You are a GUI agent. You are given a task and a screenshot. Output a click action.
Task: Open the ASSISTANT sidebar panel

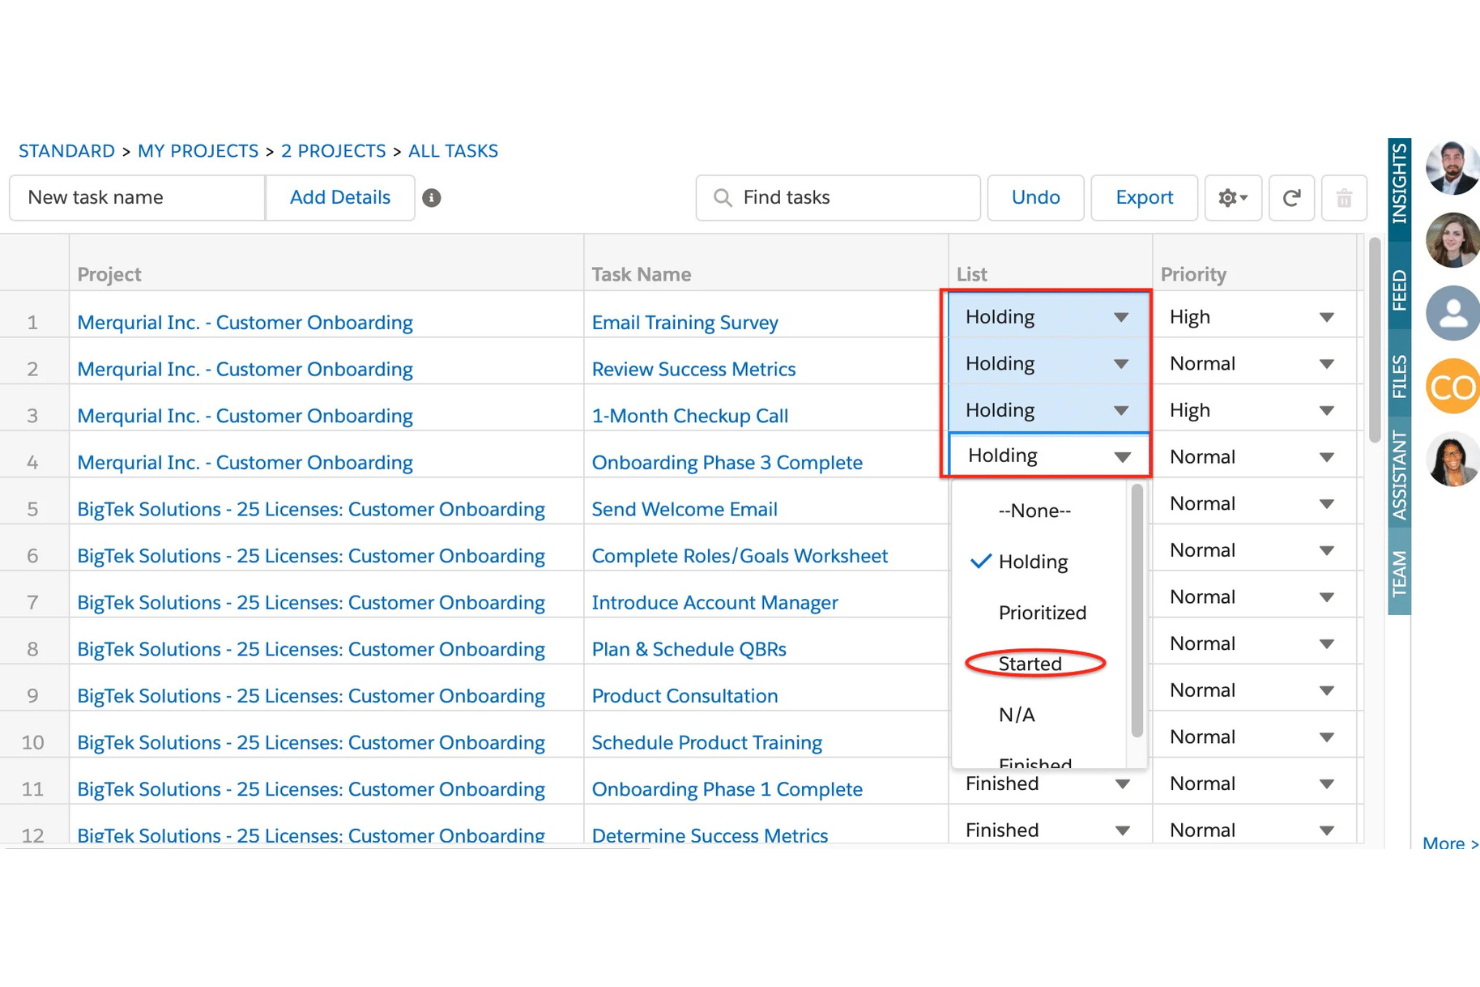tap(1399, 470)
